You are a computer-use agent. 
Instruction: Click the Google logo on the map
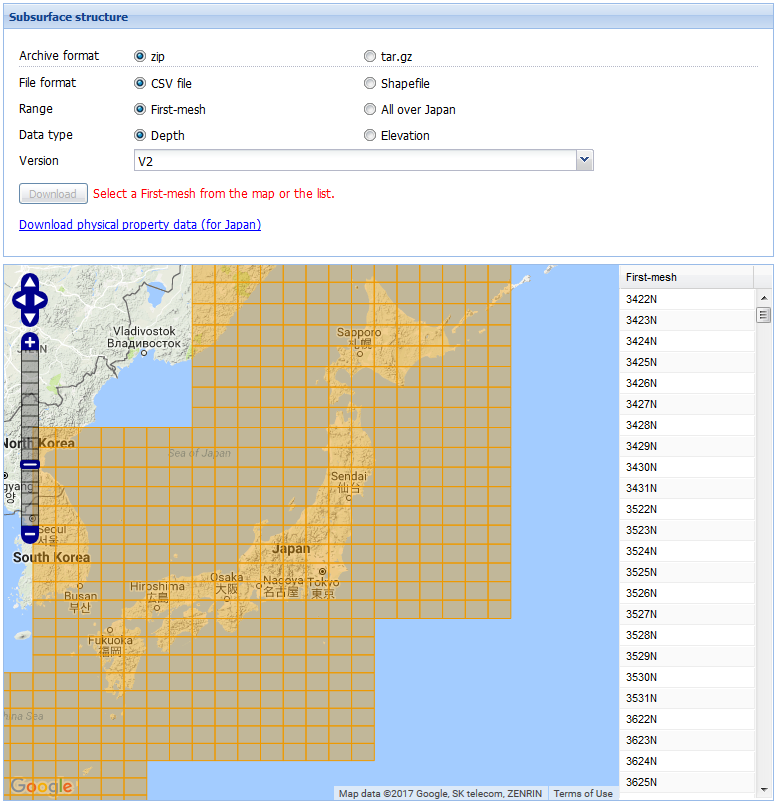[42, 786]
